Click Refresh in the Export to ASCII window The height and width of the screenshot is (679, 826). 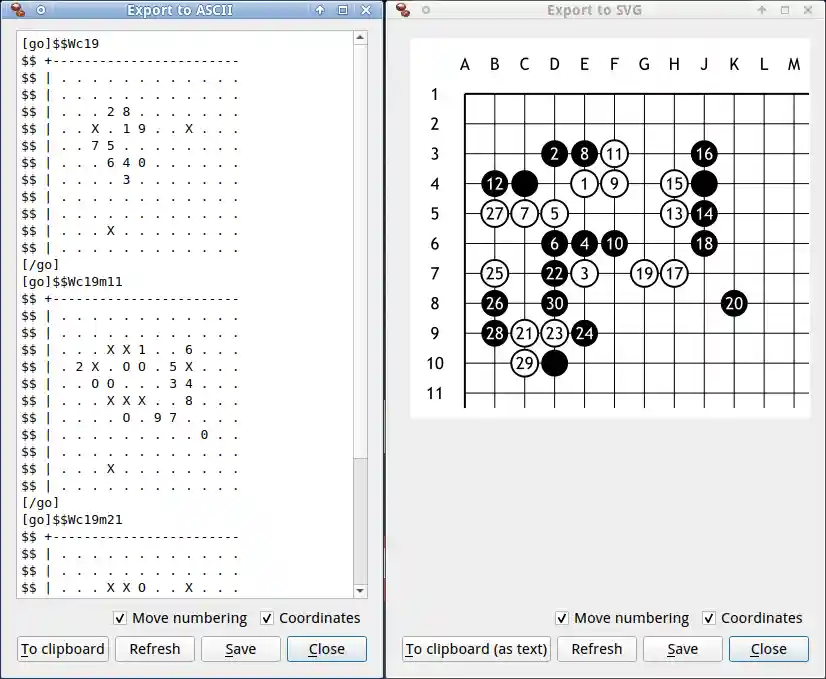(x=155, y=649)
